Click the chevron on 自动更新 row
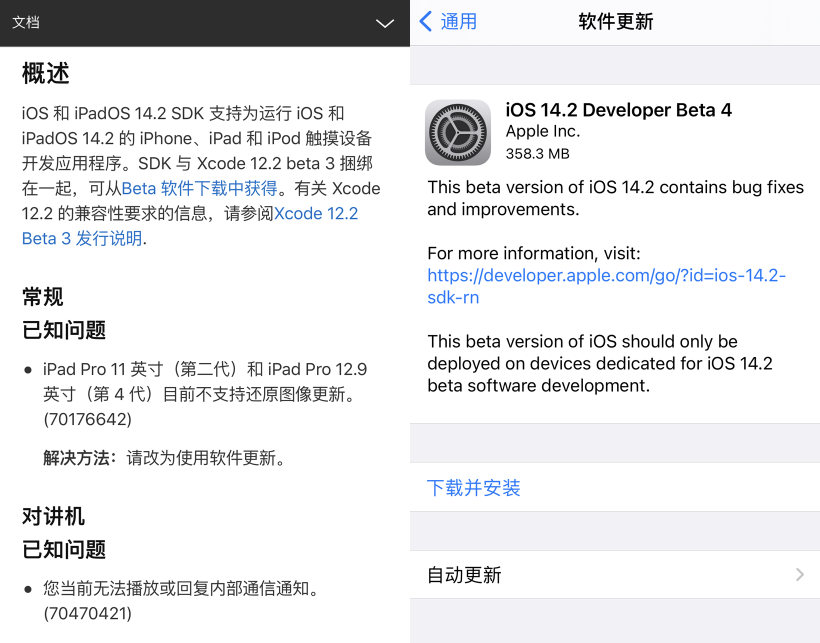The height and width of the screenshot is (643, 820). point(799,575)
